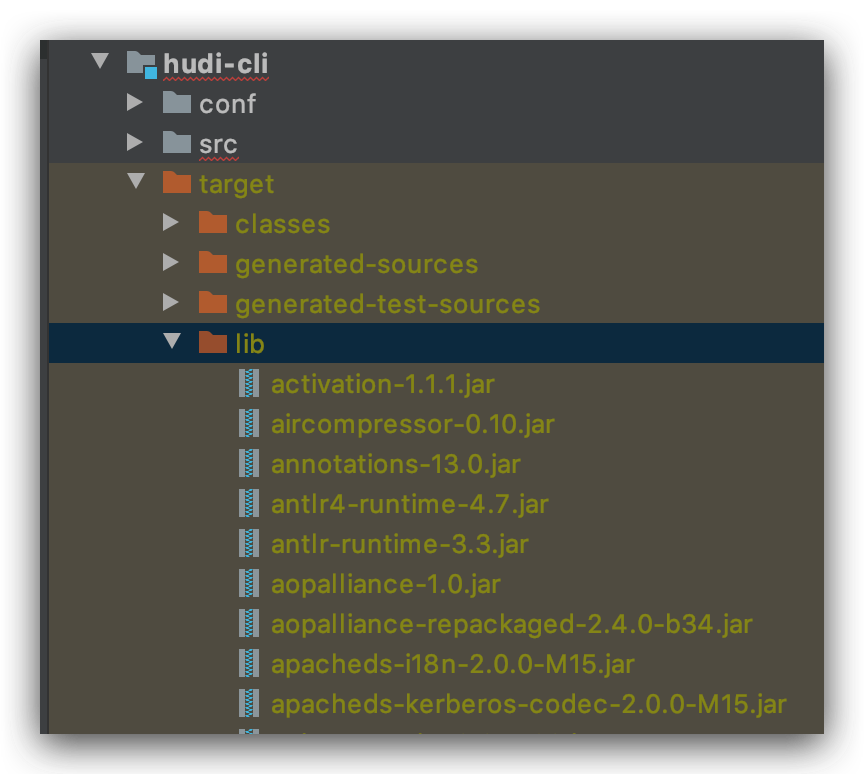Expand the conf folder arrow
Image resolution: width=864 pixels, height=774 pixels.
coord(134,102)
